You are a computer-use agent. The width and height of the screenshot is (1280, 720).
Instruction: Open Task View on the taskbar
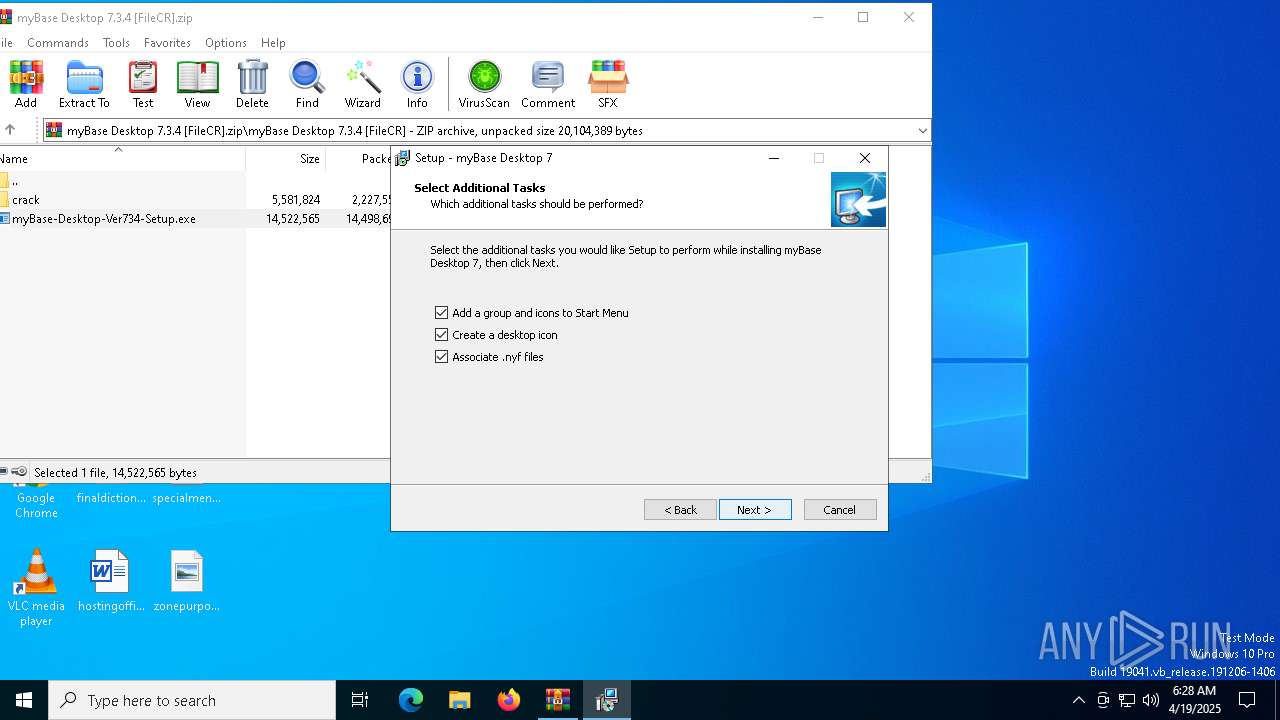(x=360, y=700)
